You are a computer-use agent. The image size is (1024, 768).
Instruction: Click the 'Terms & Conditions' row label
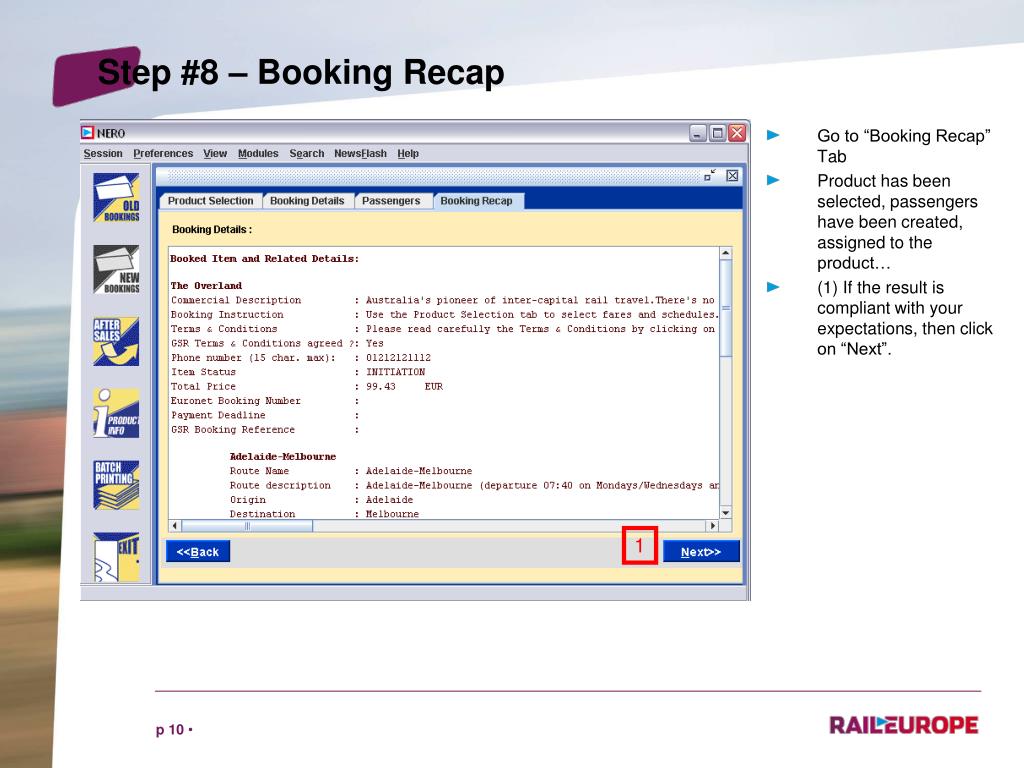click(x=224, y=328)
